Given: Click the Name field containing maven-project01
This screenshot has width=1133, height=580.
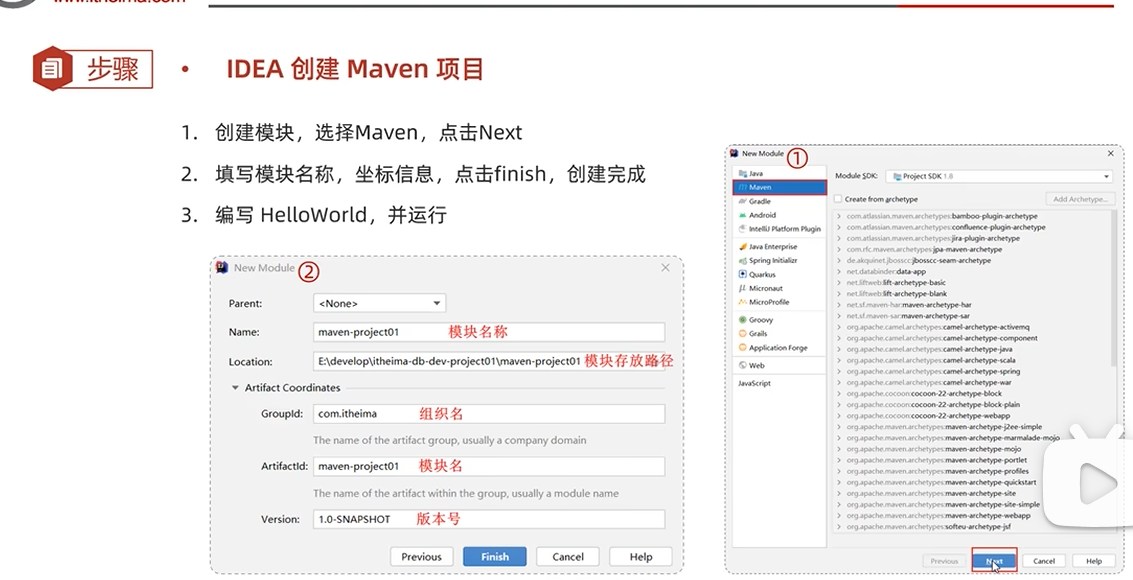Looking at the screenshot, I should 488,332.
